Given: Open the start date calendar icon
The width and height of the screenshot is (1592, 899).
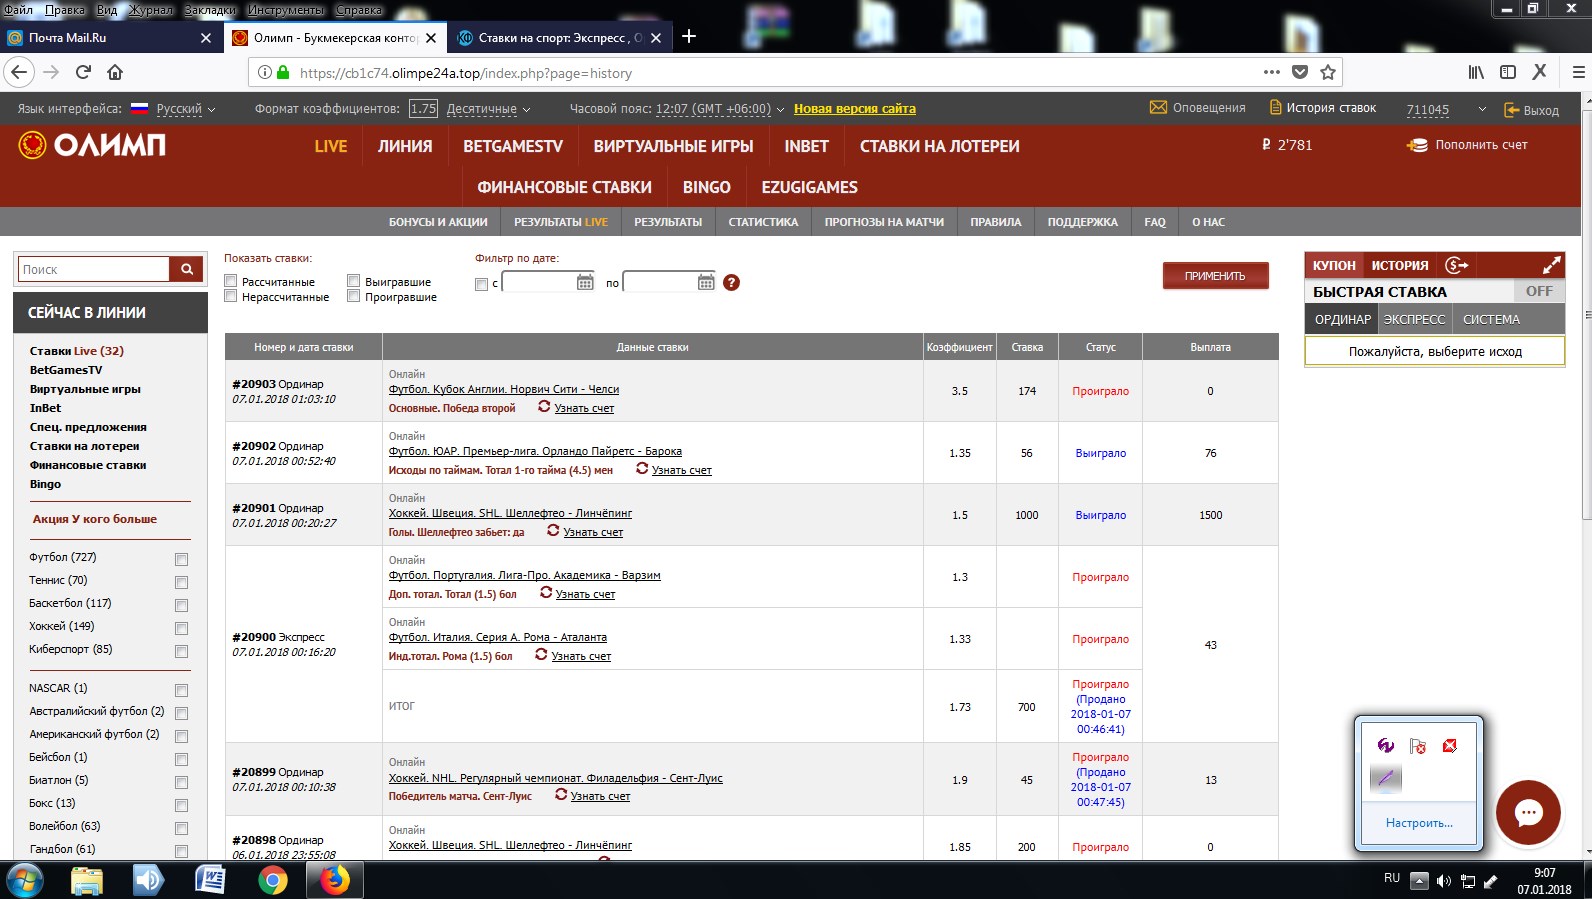Looking at the screenshot, I should click(586, 283).
